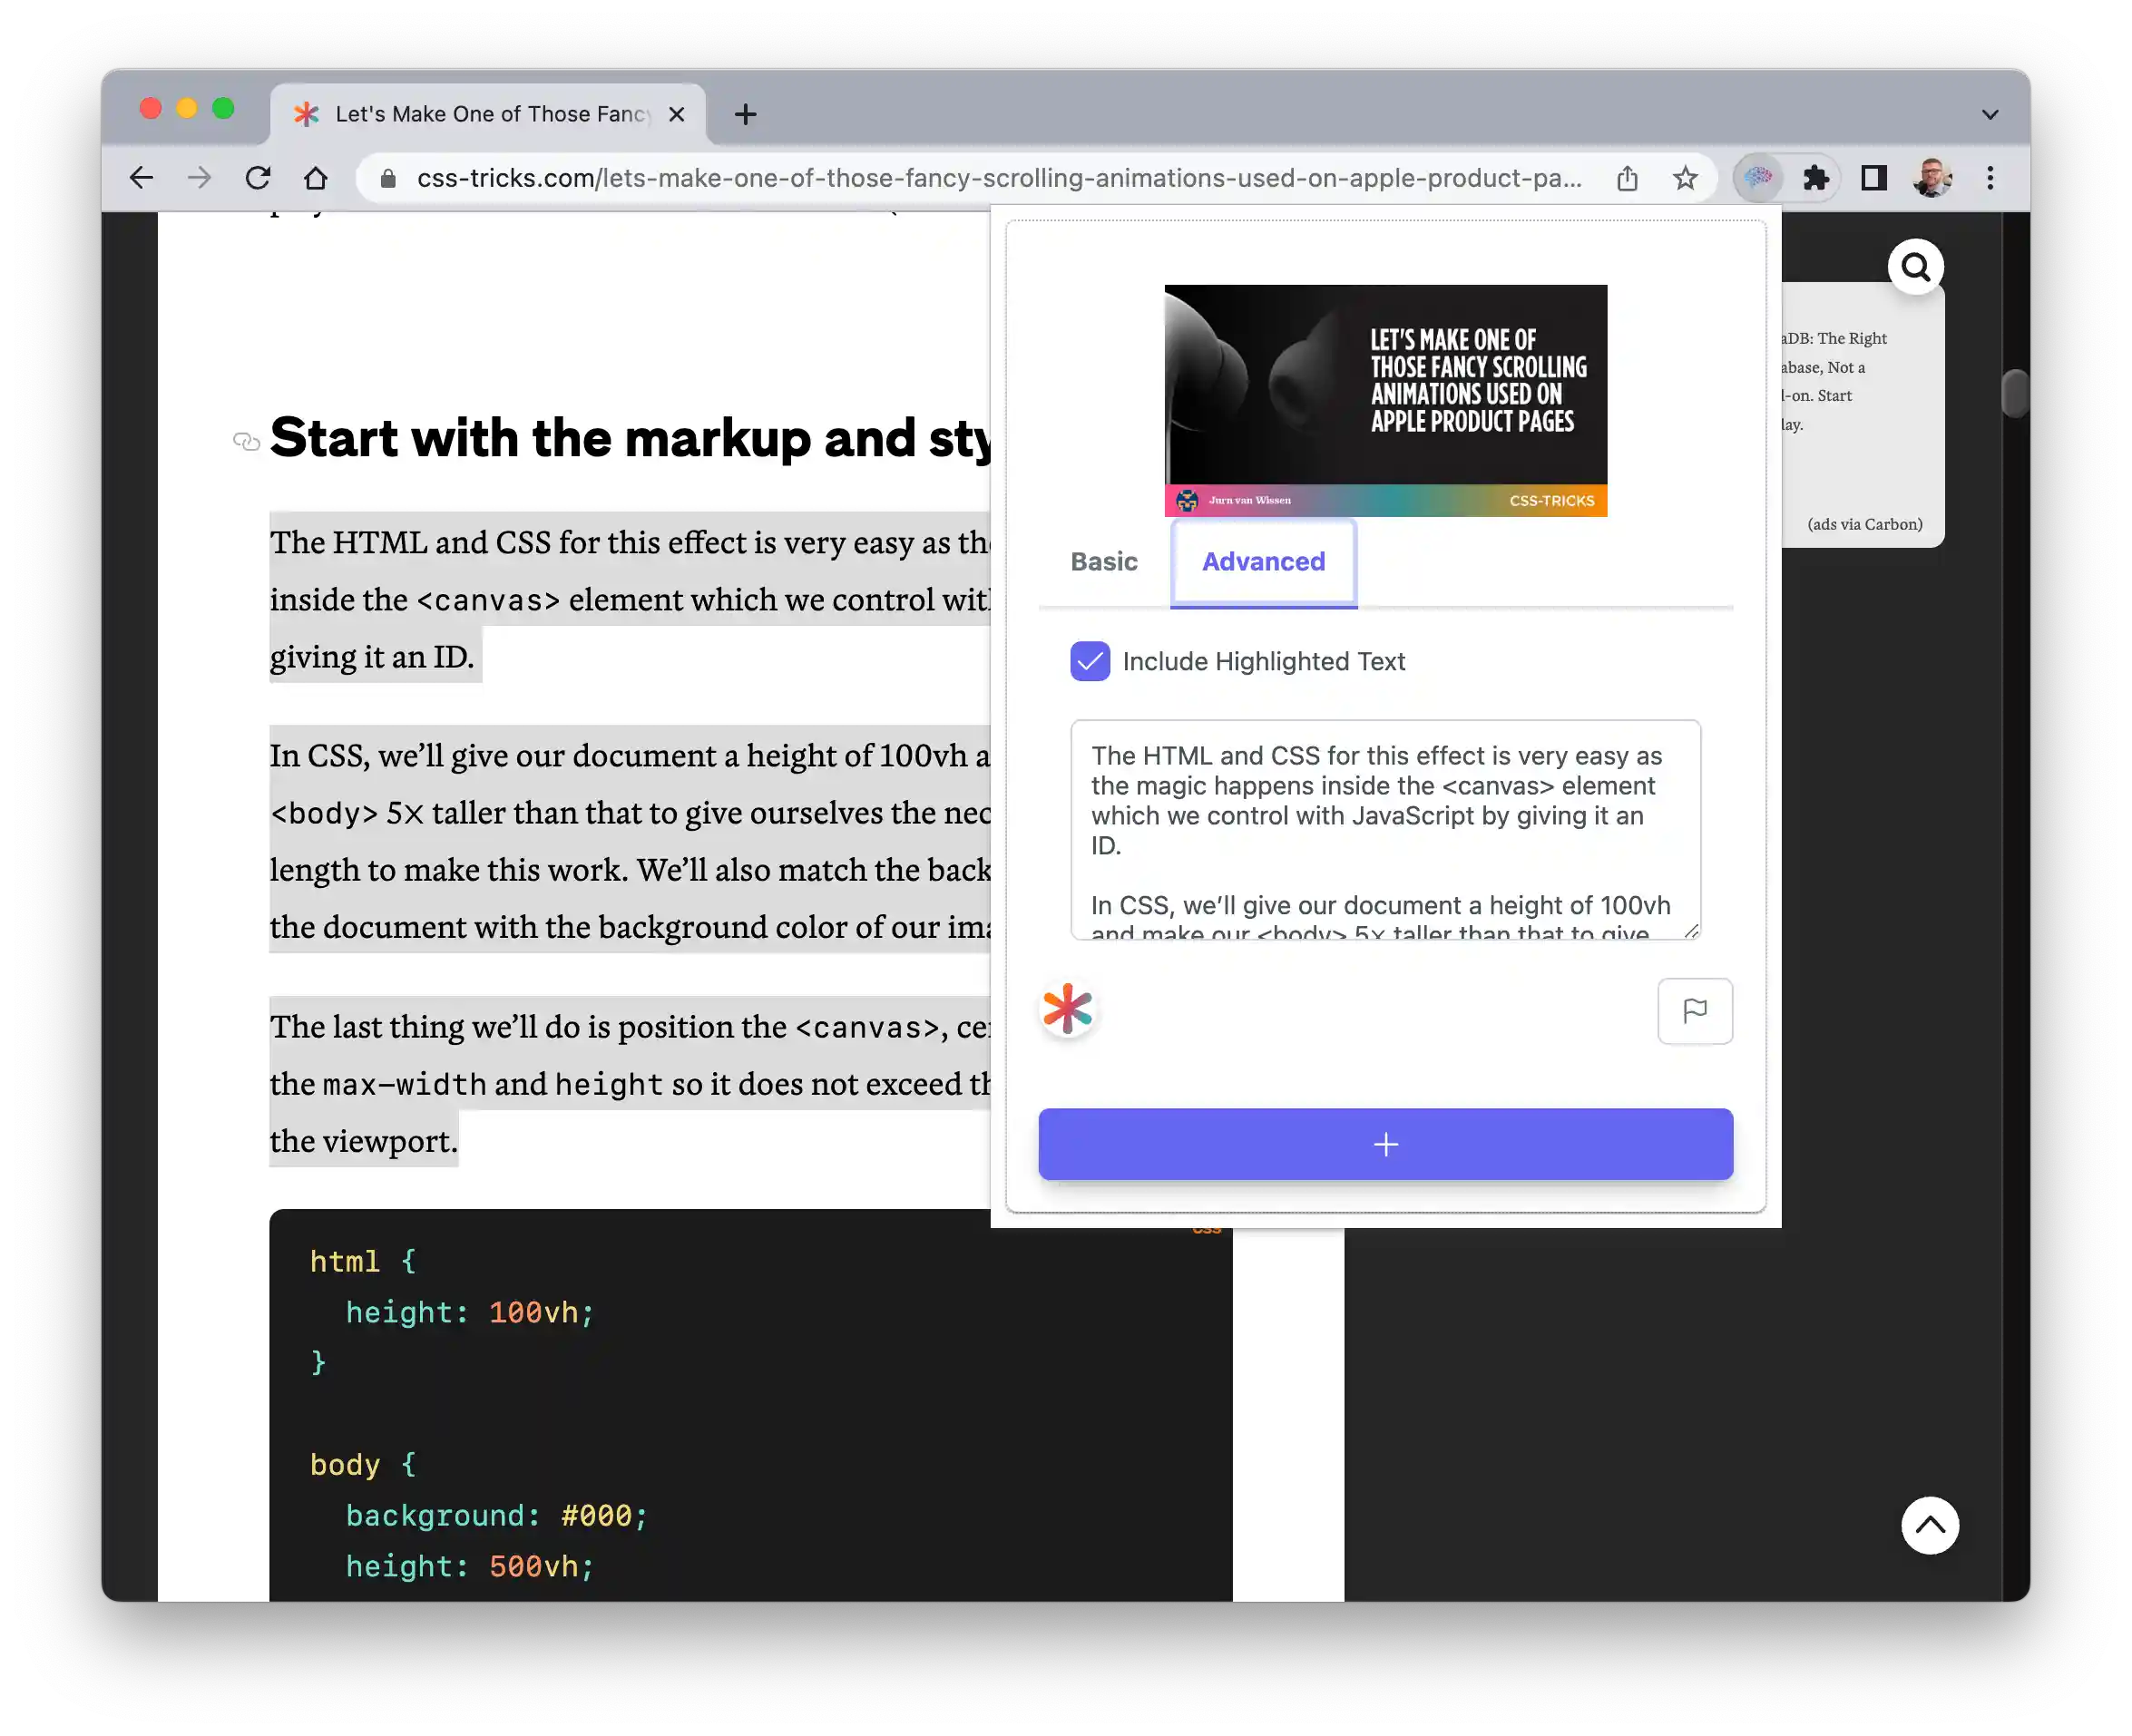Open a new browser tab
The height and width of the screenshot is (1736, 2132).
tap(745, 114)
